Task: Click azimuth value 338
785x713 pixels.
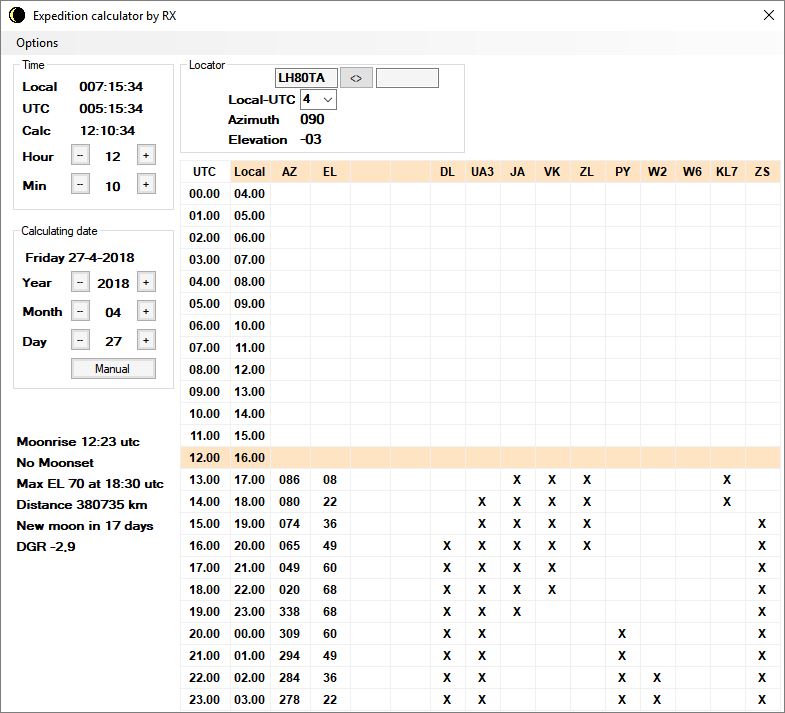Action: (x=290, y=612)
